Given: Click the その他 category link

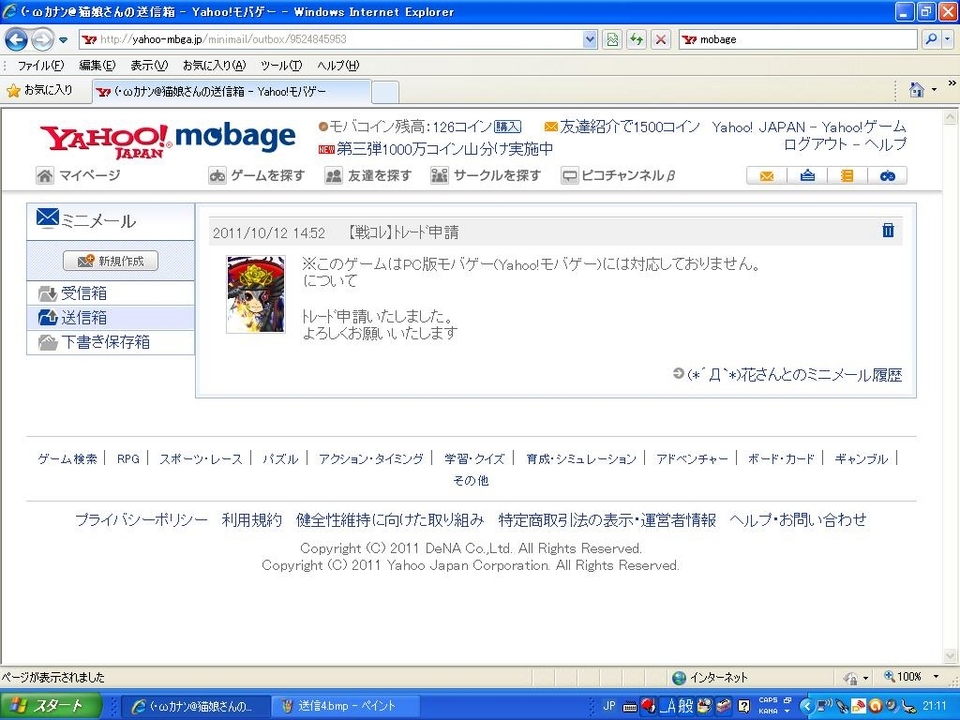Looking at the screenshot, I should 471,481.
